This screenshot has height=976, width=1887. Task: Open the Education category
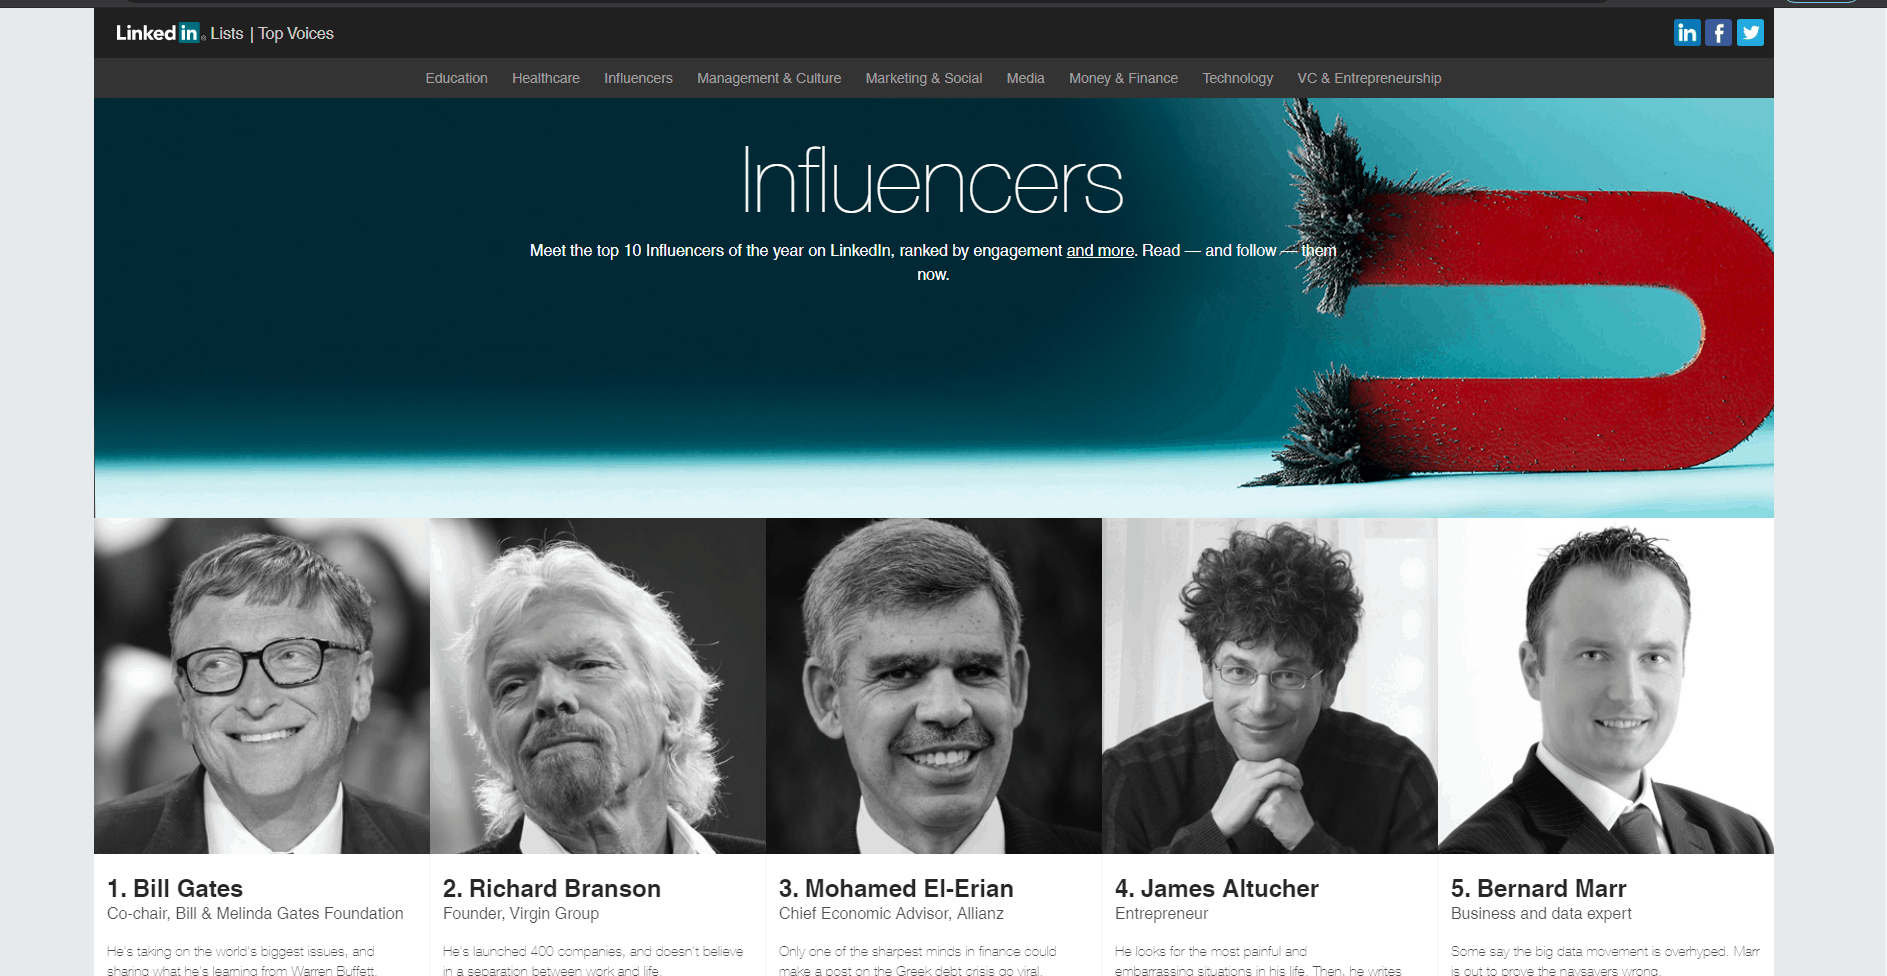click(x=456, y=78)
